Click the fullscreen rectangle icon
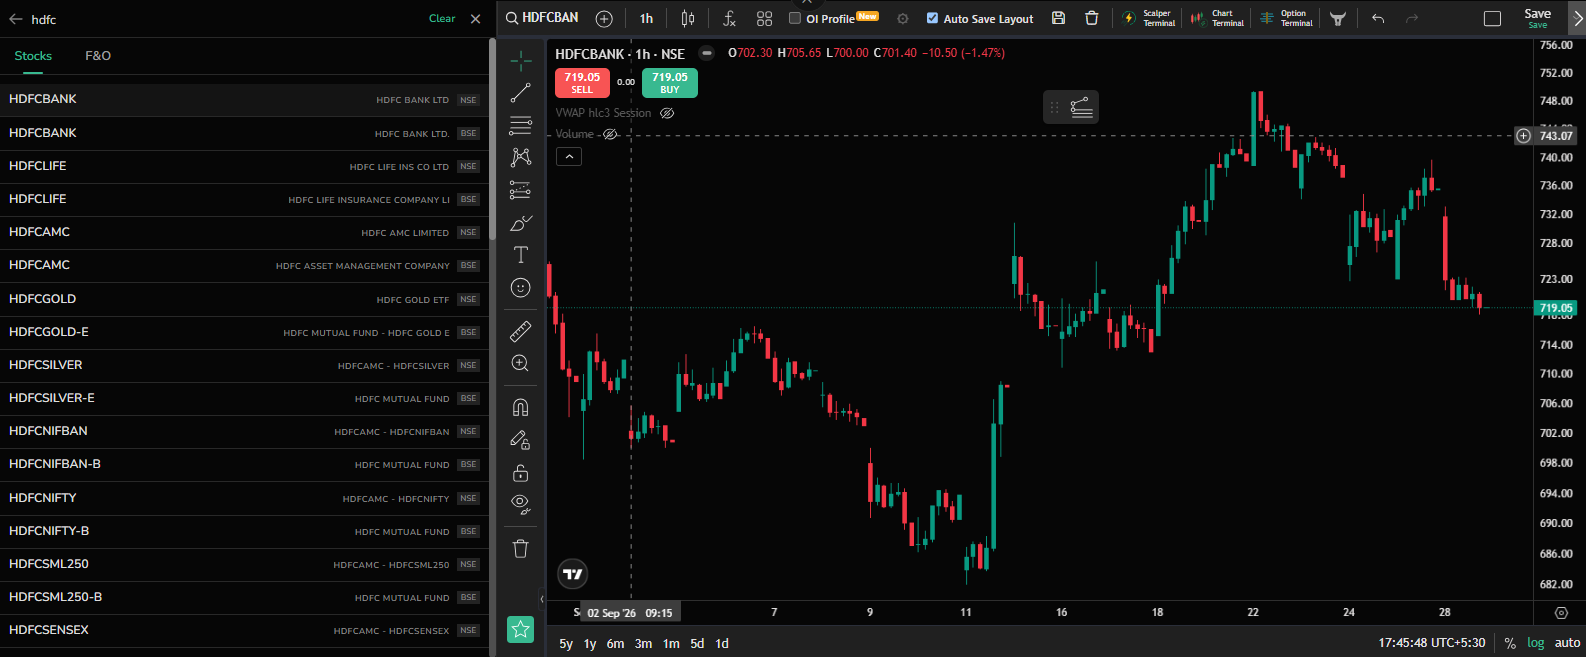Viewport: 1586px width, 657px height. (x=1492, y=18)
